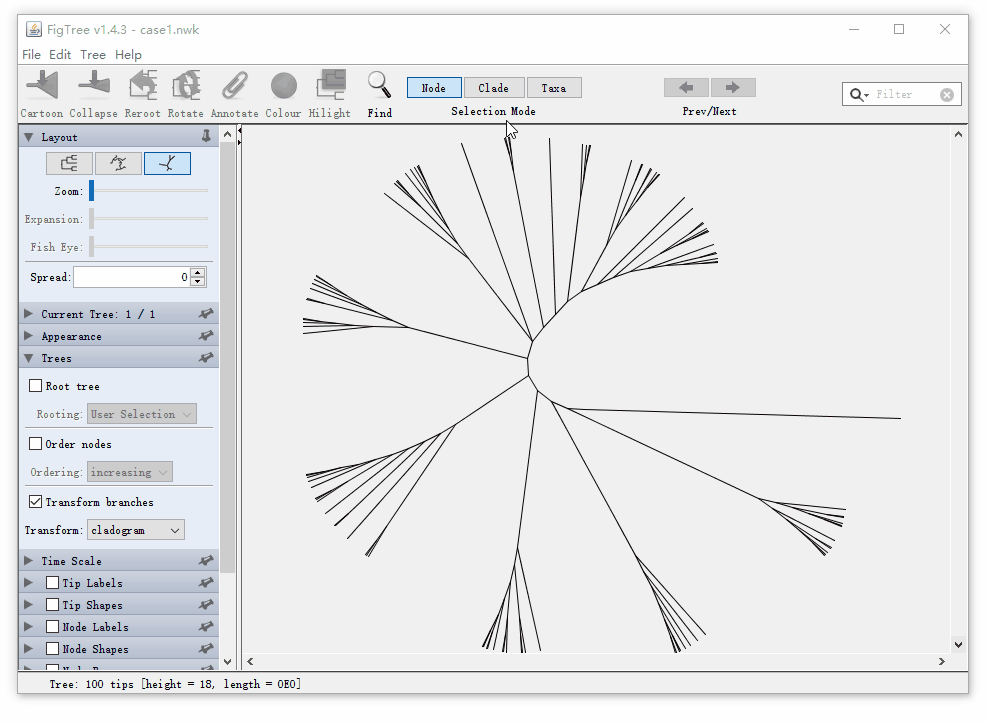Select rectangular tree layout icon
The width and height of the screenshot is (988, 724).
(x=69, y=164)
